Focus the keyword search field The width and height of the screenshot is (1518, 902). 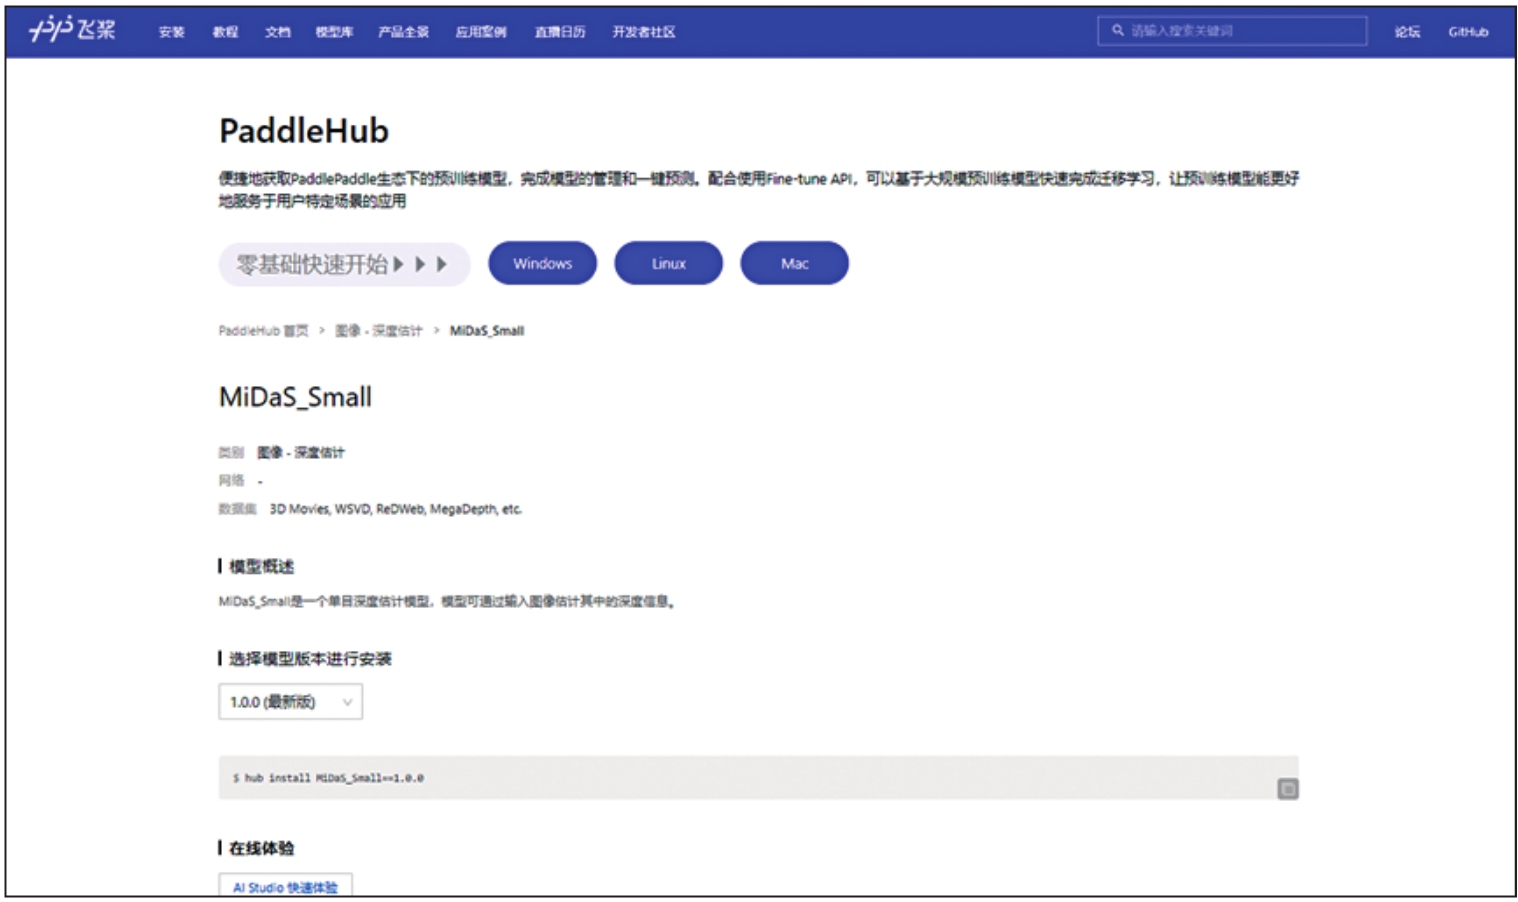(1232, 31)
